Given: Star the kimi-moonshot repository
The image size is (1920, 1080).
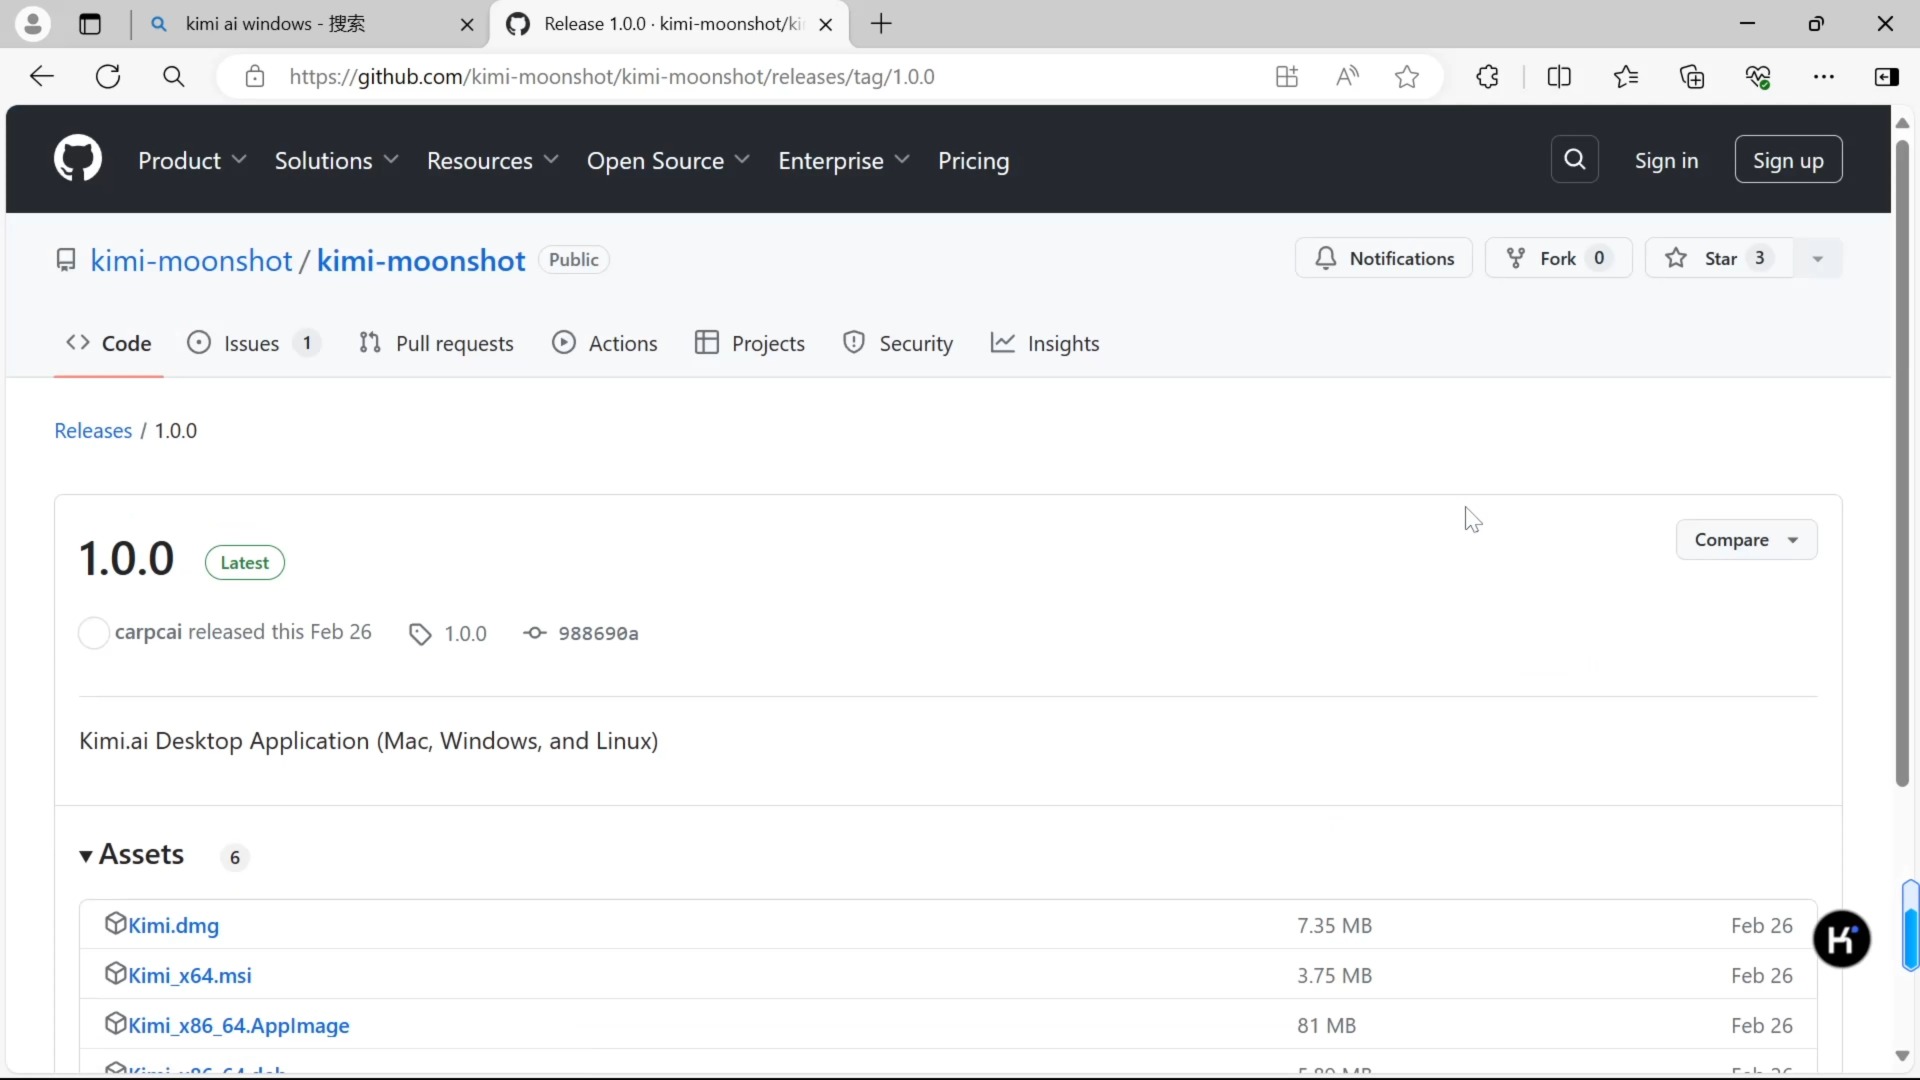Looking at the screenshot, I should (1720, 258).
